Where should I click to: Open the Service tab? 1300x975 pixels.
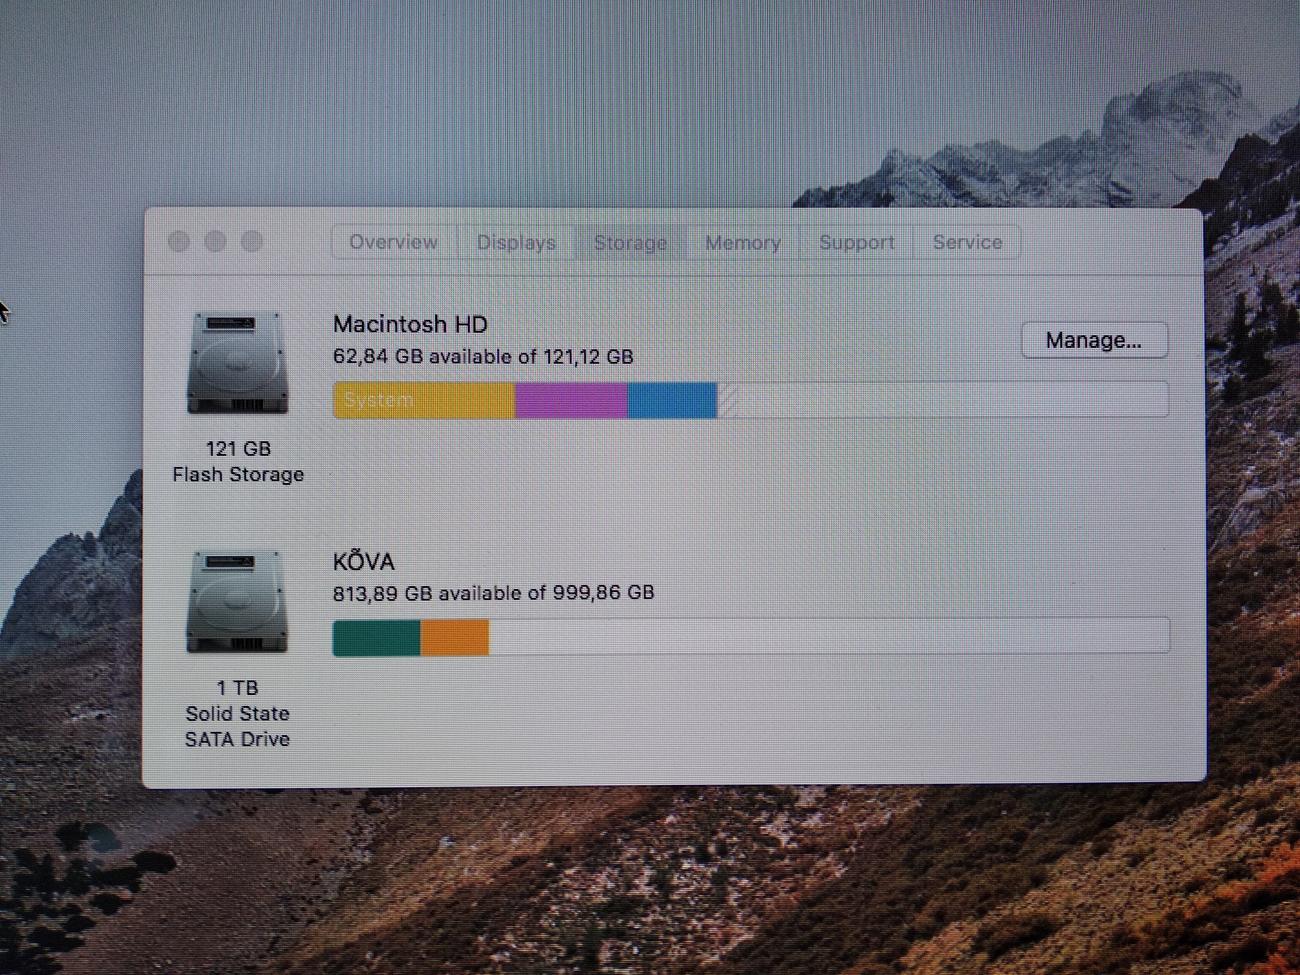click(x=967, y=242)
